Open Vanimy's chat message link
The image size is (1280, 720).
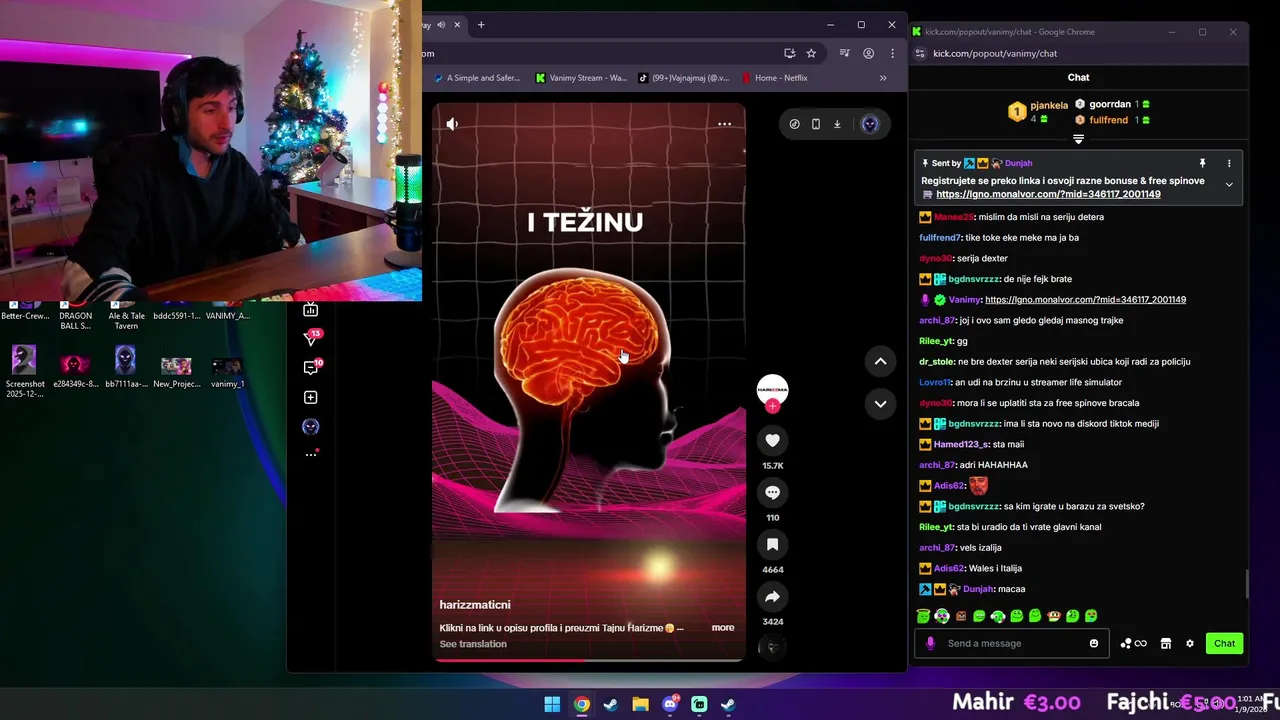[x=1085, y=300]
